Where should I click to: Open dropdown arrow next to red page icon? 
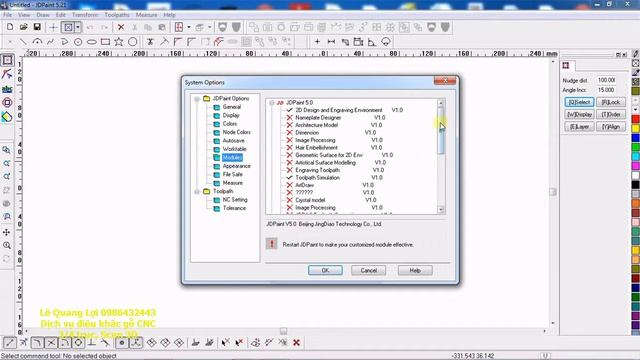coord(189,27)
